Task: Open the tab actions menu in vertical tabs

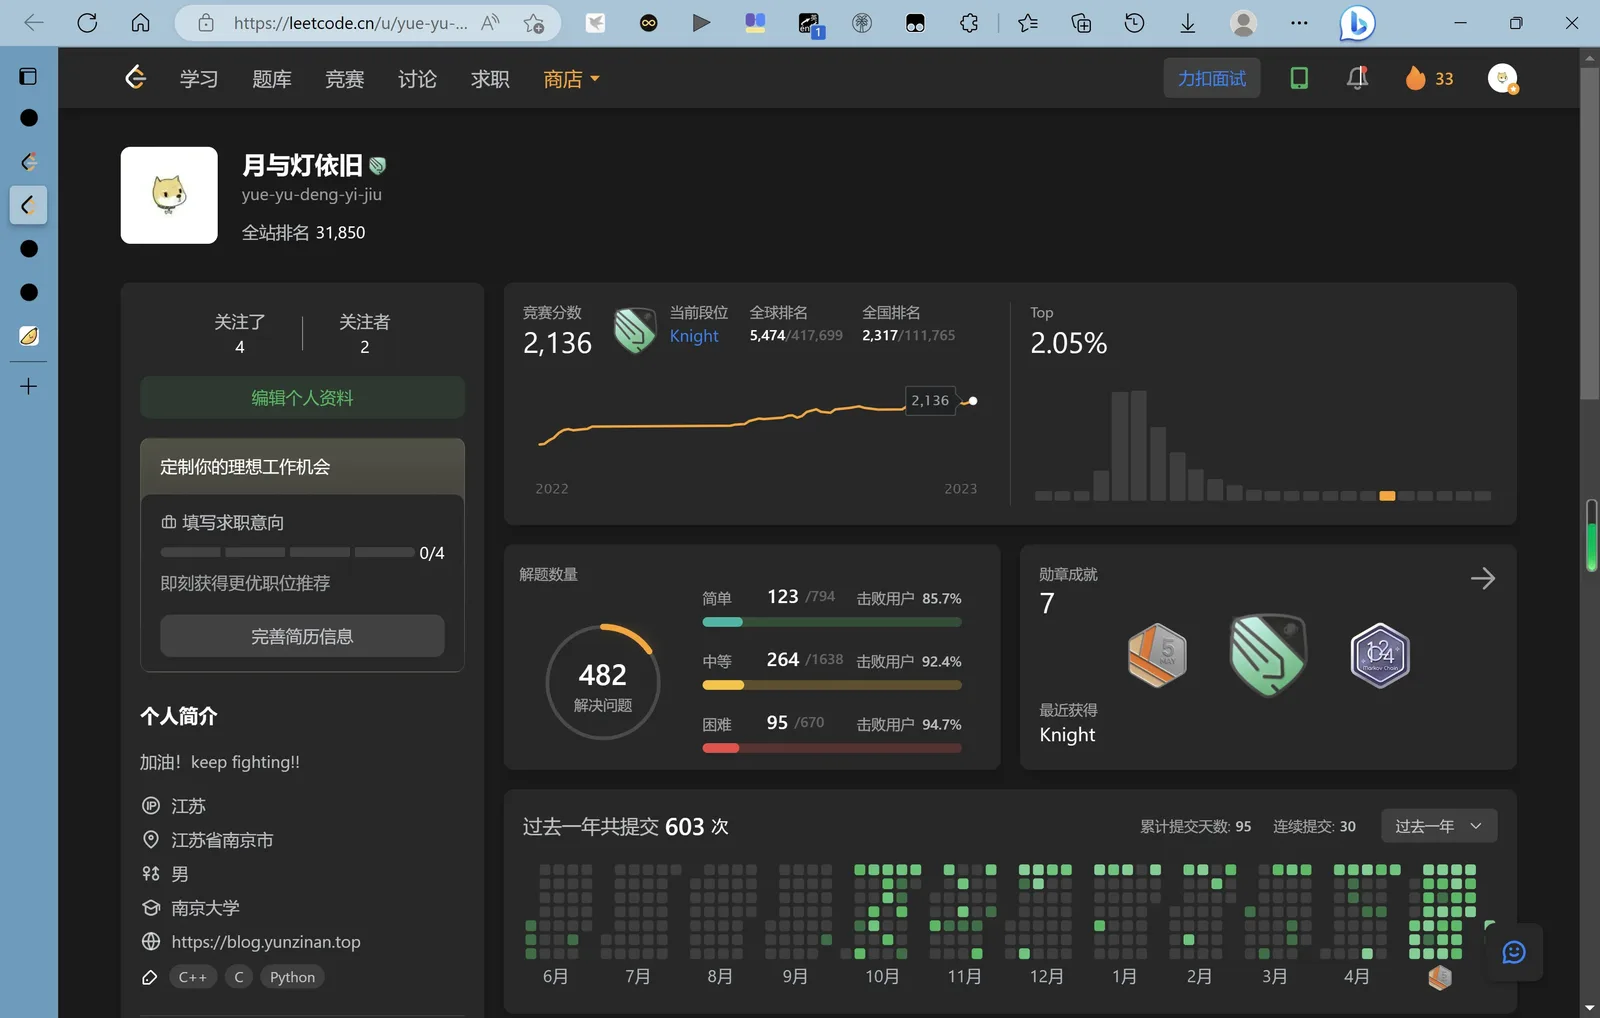Action: [x=28, y=77]
